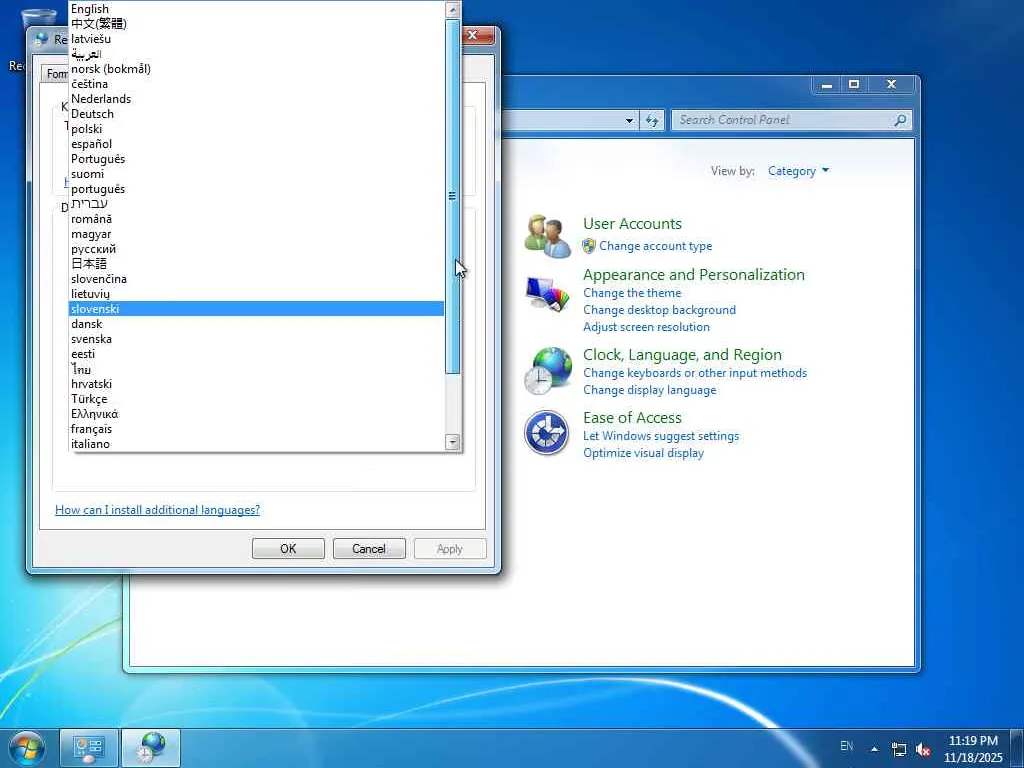This screenshot has height=768, width=1024.
Task: Open Change account type link
Action: [x=656, y=246]
